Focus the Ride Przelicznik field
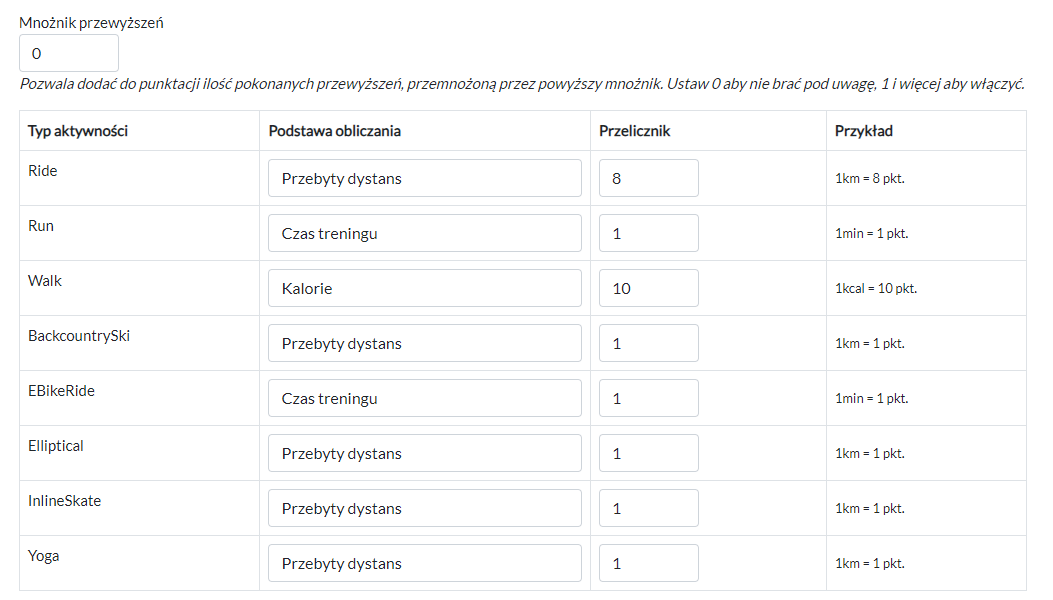 tap(648, 178)
